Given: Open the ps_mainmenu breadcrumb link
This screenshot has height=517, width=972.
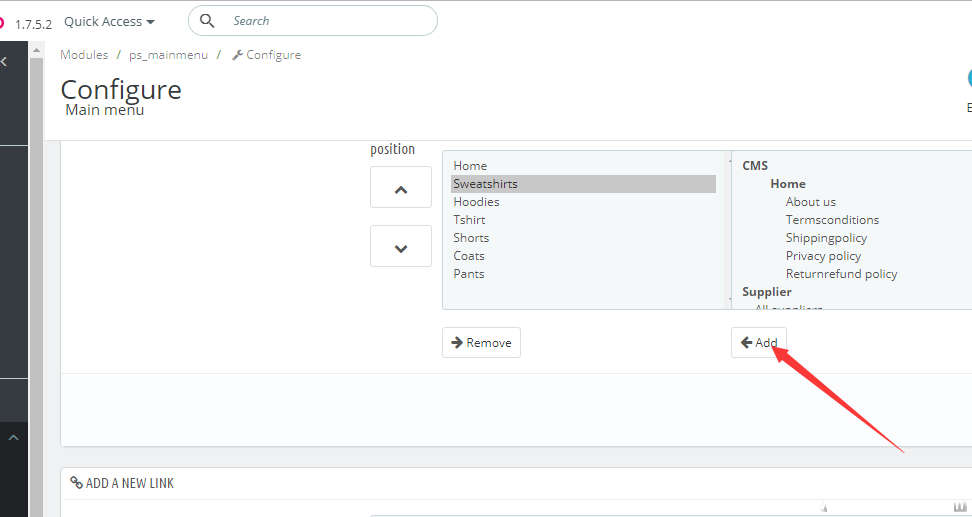Looking at the screenshot, I should coord(168,55).
